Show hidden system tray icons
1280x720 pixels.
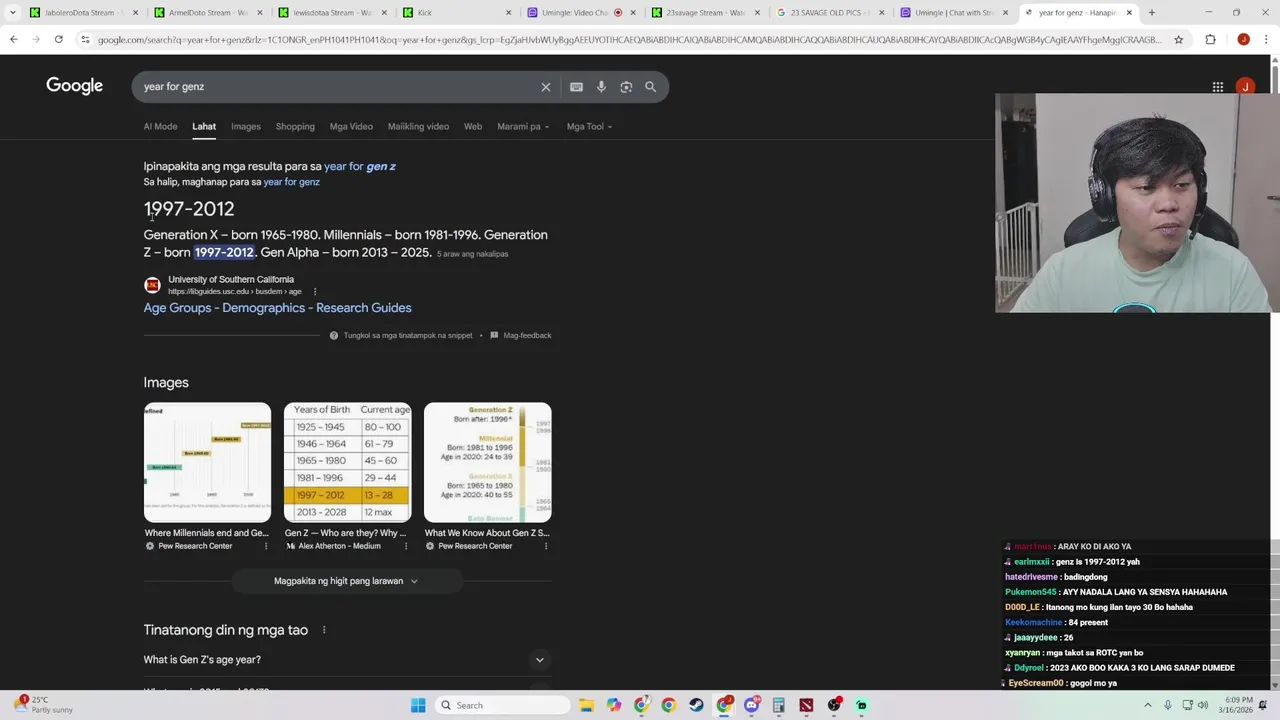pos(1147,705)
